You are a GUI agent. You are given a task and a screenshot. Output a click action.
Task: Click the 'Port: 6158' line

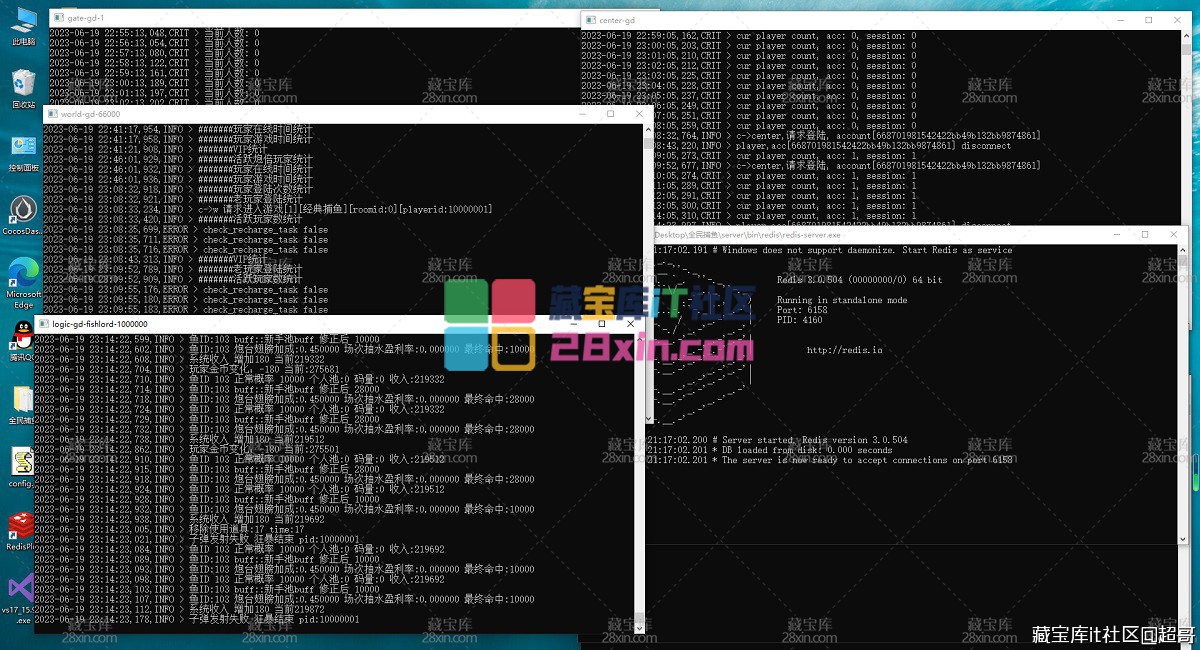tap(802, 310)
